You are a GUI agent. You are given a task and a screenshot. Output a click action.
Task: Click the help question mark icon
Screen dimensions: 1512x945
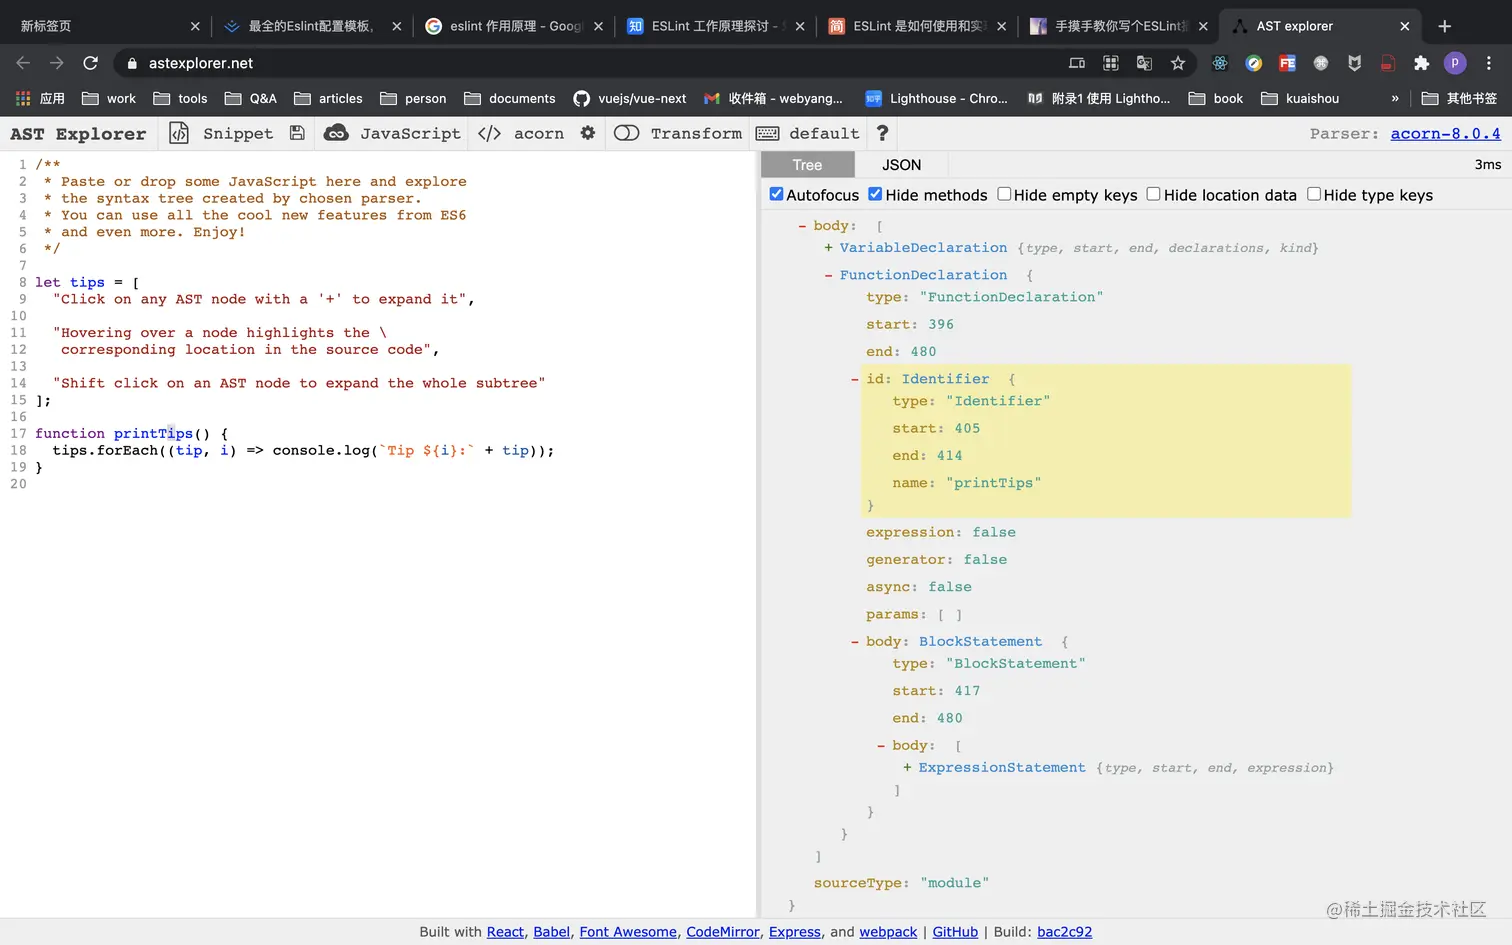[882, 133]
